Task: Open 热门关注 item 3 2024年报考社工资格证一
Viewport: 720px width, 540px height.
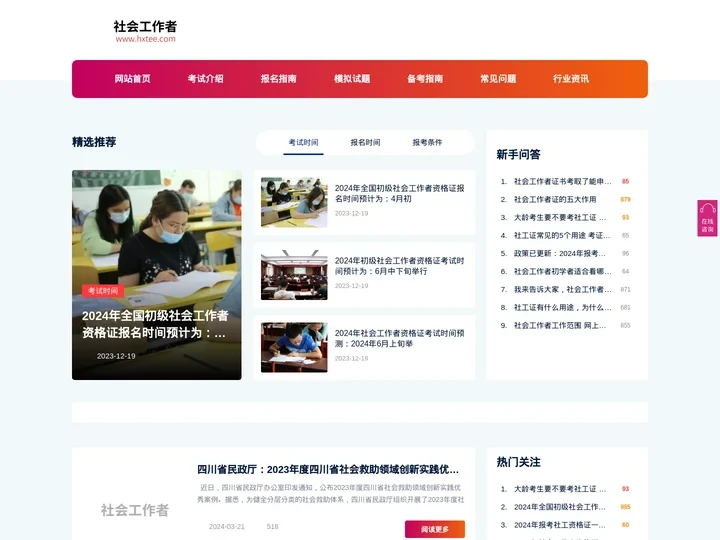Action: click(x=560, y=524)
